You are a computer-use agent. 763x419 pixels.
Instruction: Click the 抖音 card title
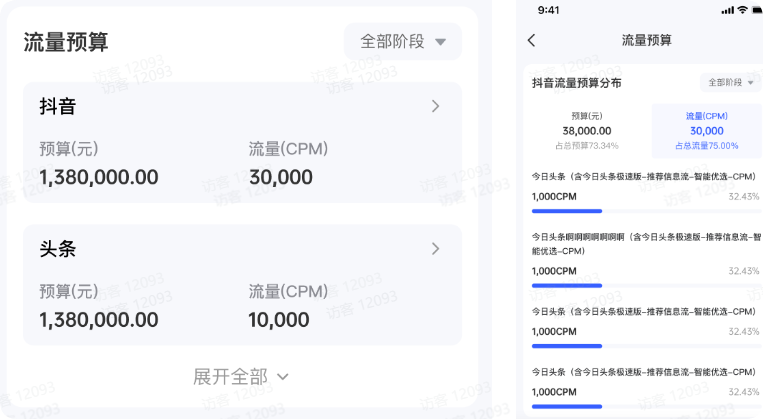coord(57,106)
